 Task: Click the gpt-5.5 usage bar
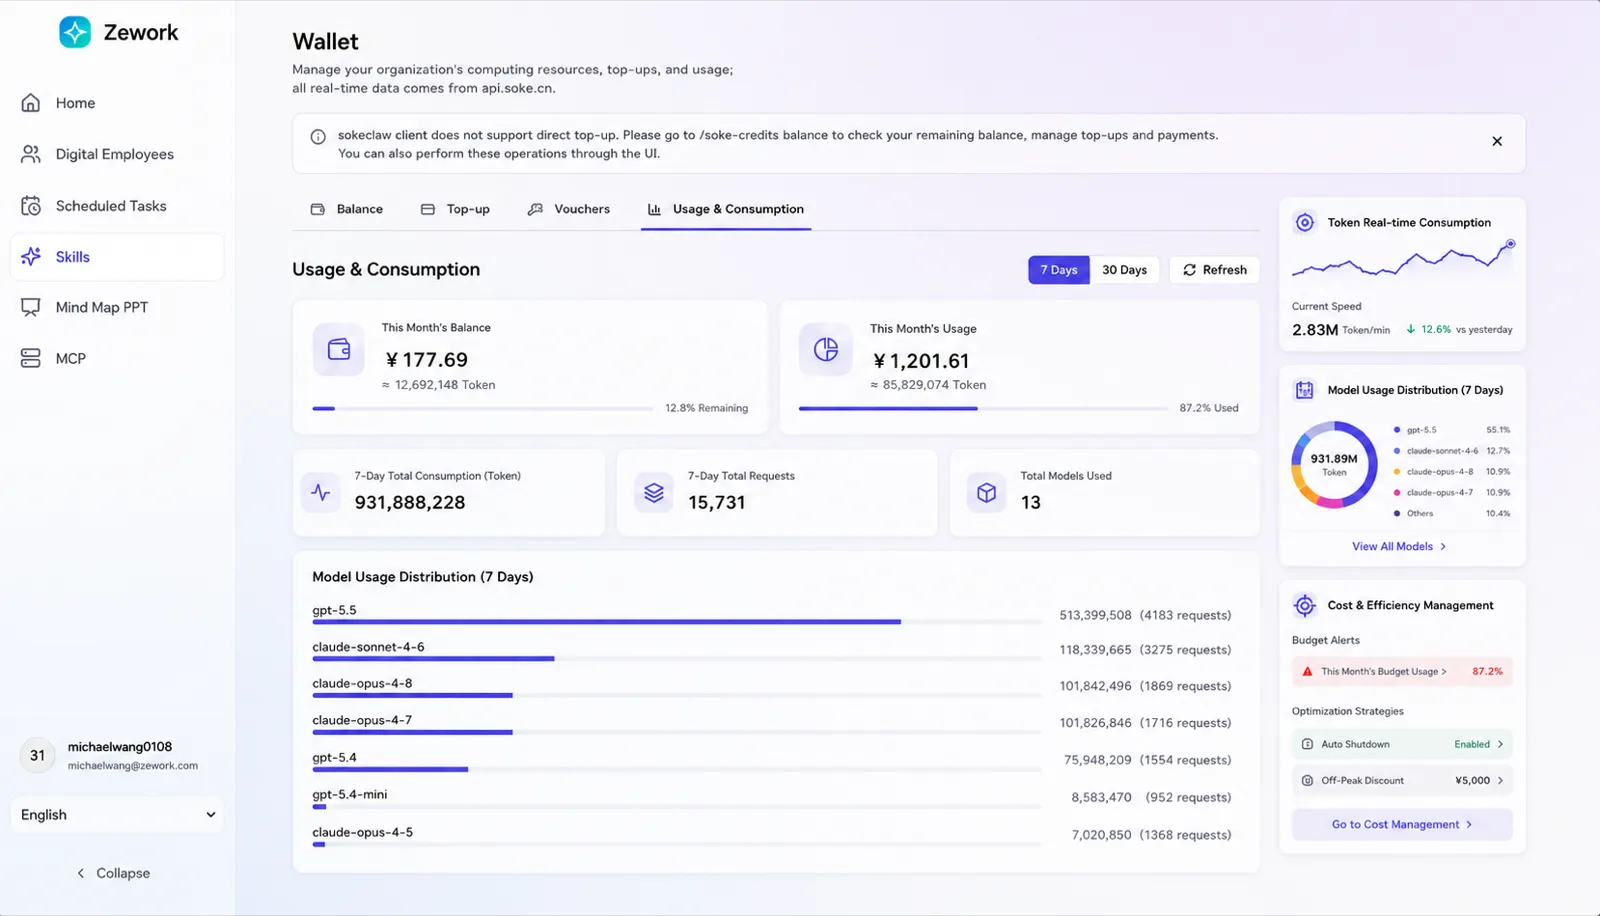click(x=676, y=622)
